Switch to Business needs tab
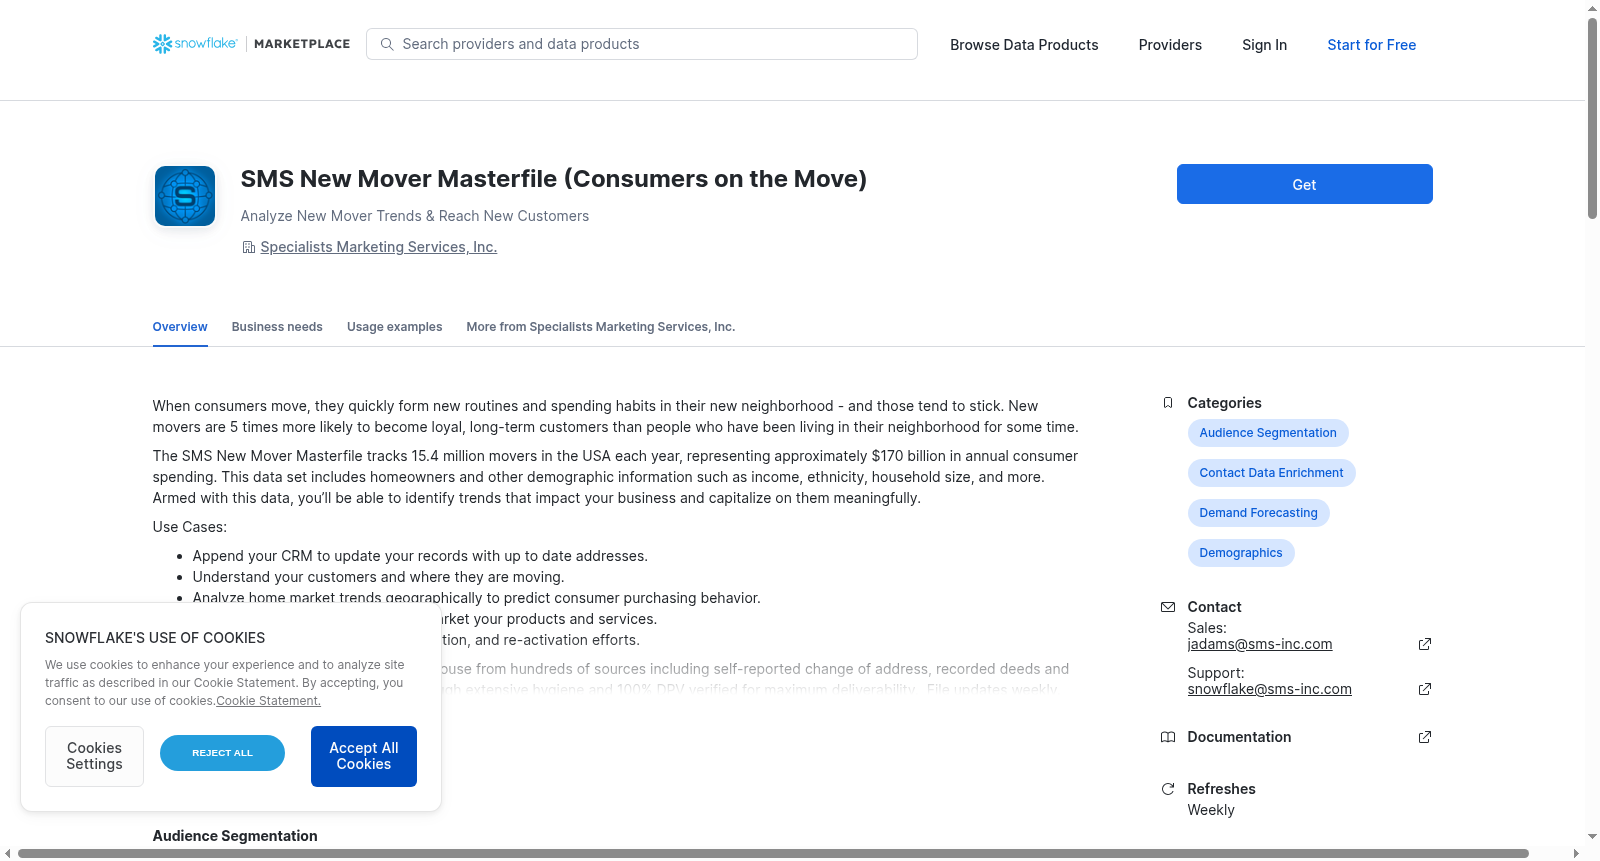The width and height of the screenshot is (1600, 861). (x=277, y=327)
